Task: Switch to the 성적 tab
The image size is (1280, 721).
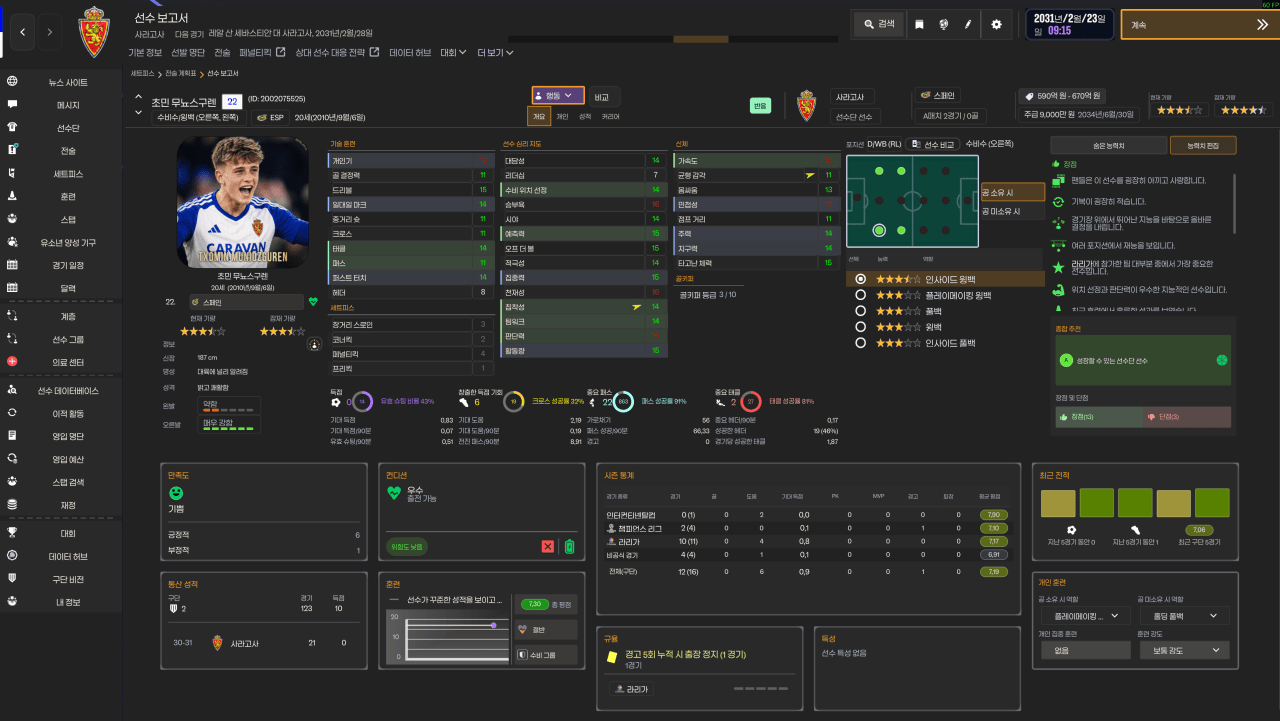Action: point(585,116)
